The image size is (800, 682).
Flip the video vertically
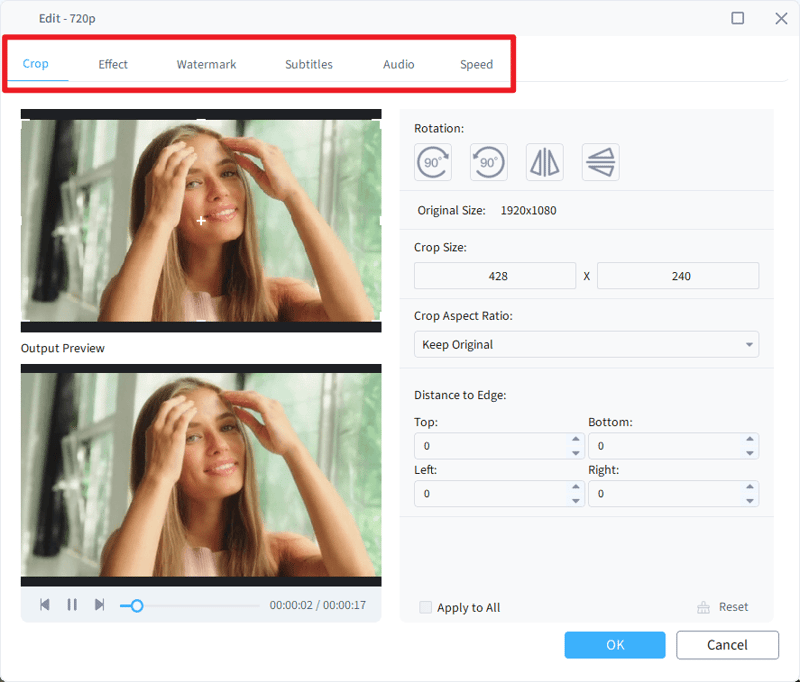click(600, 162)
